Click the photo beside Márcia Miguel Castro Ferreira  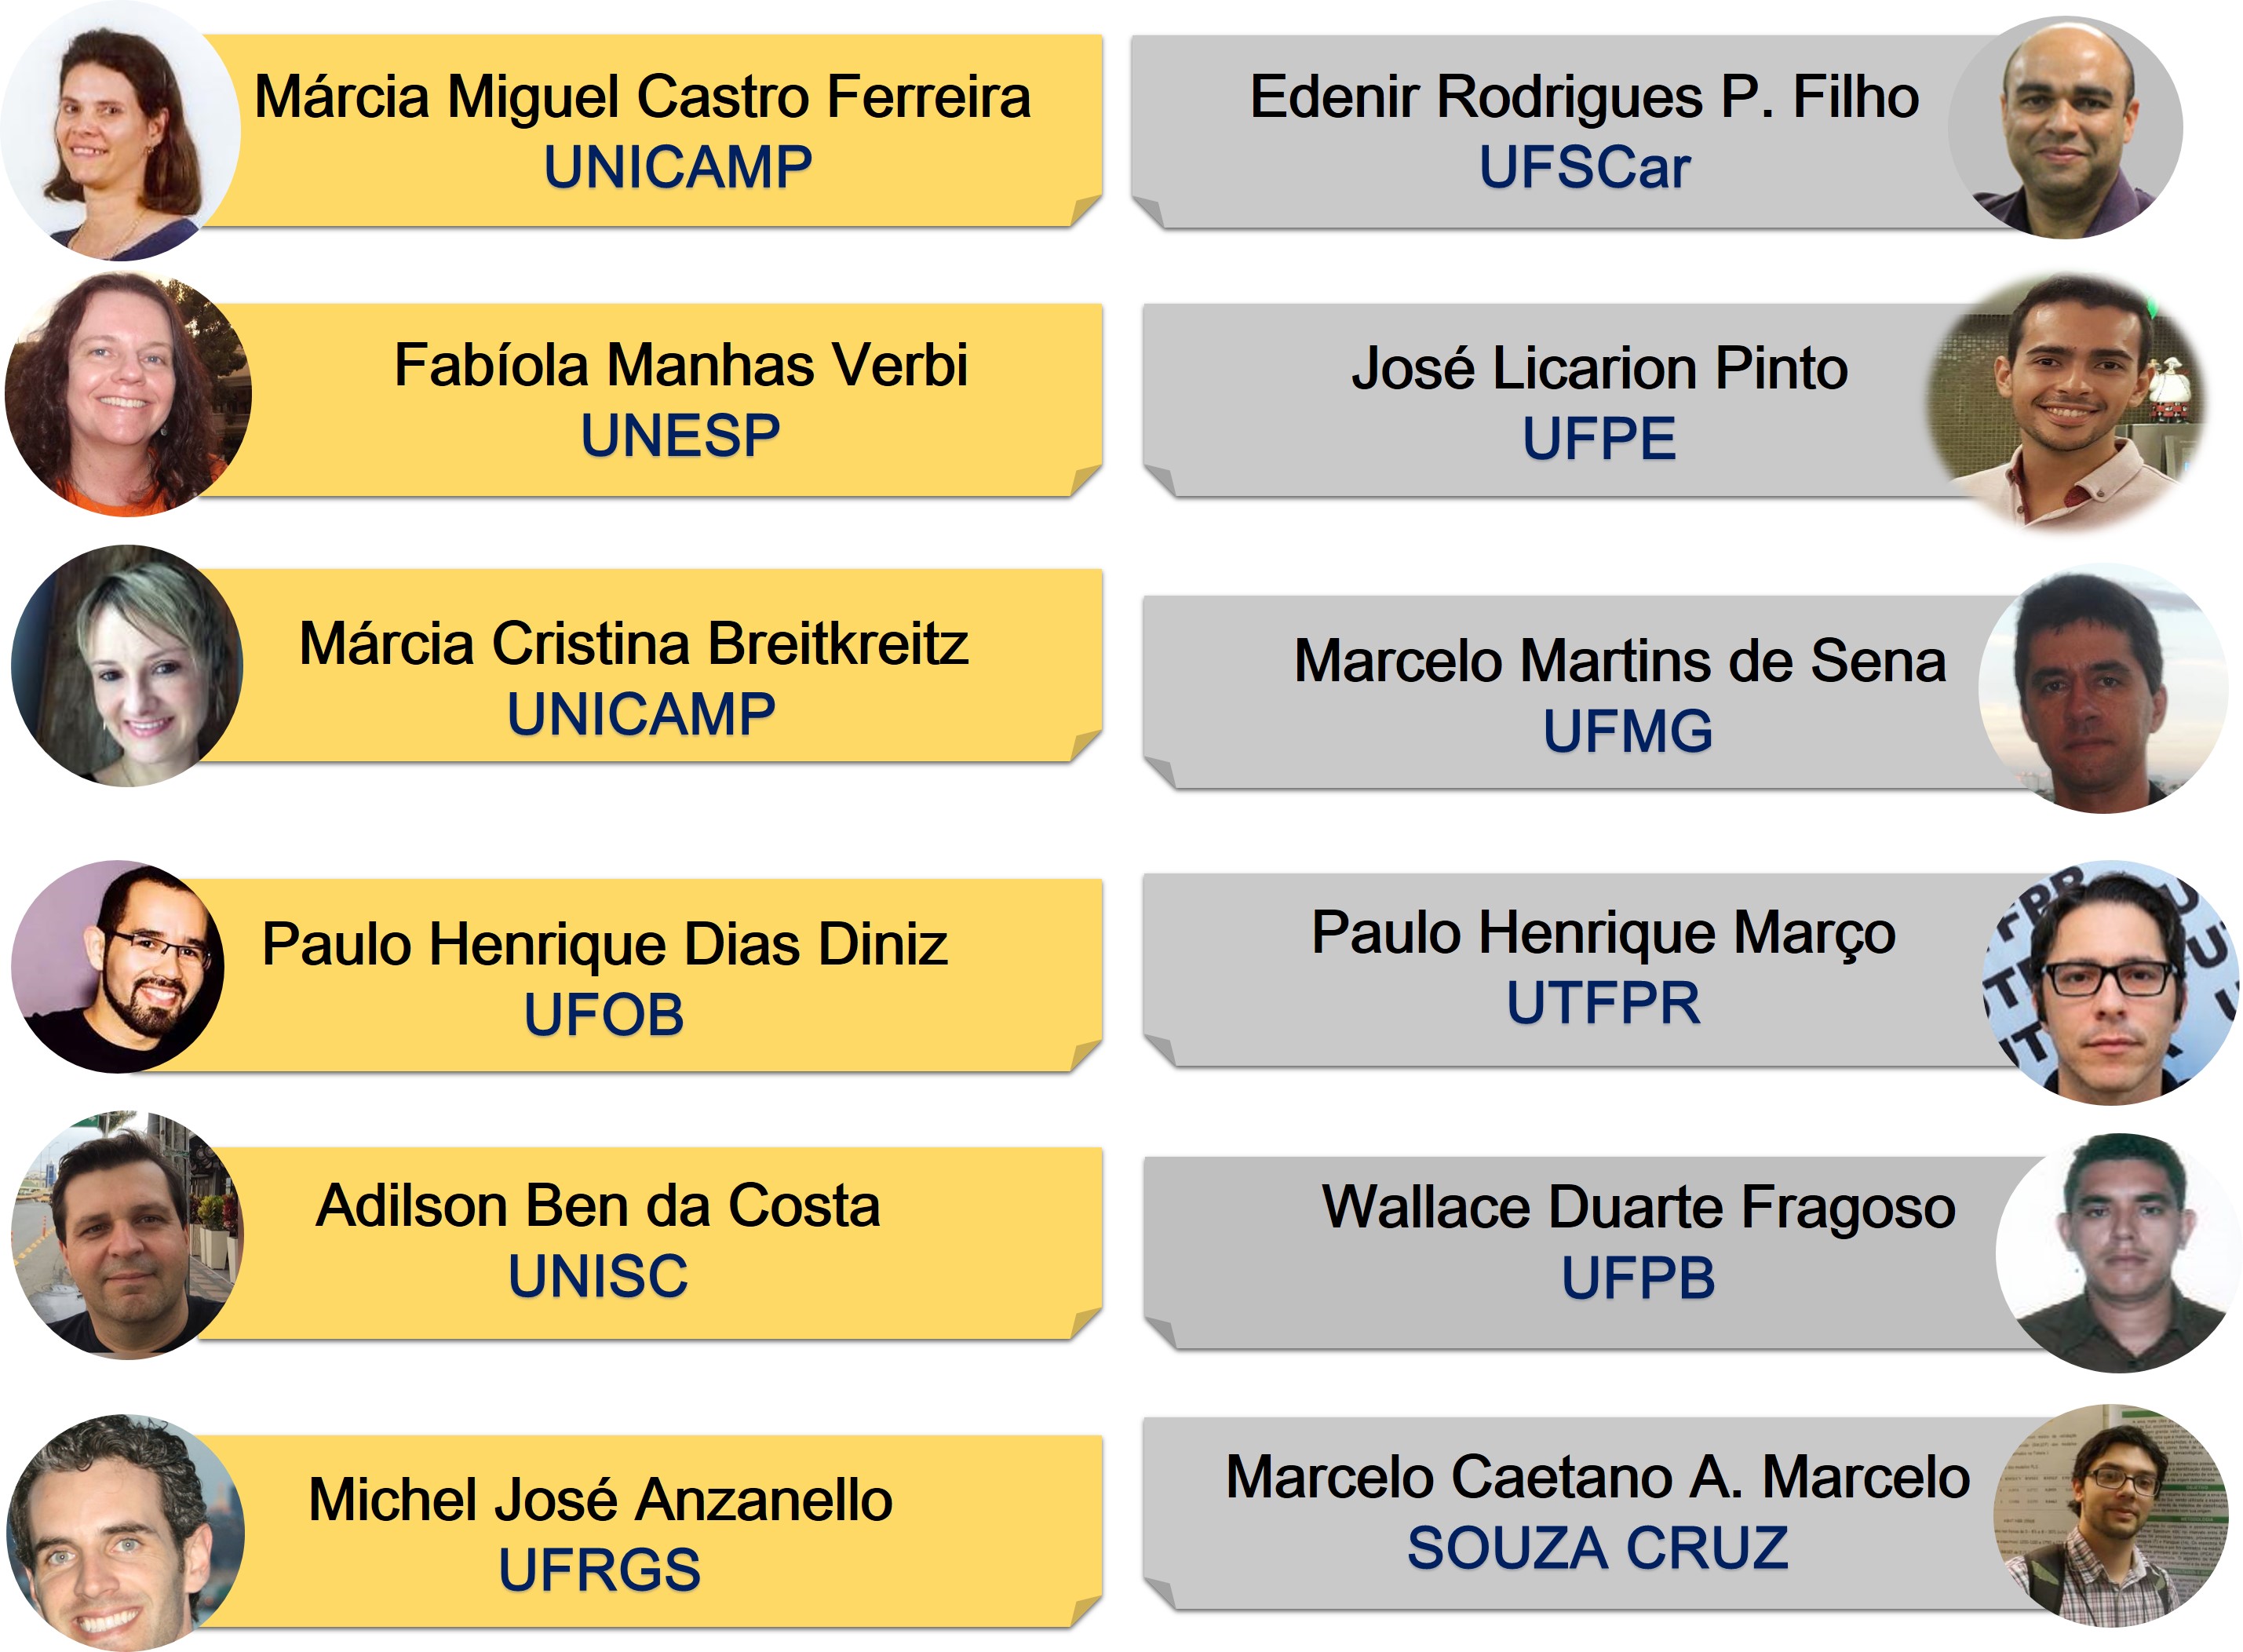[120, 132]
